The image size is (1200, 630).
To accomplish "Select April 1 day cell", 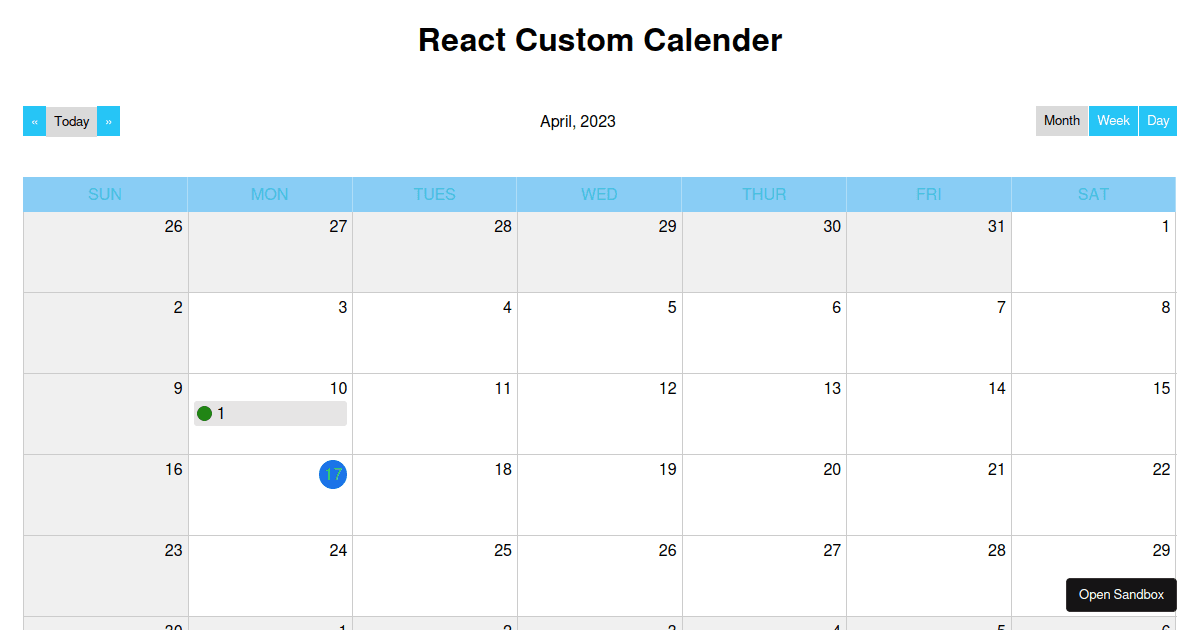I will (1093, 252).
